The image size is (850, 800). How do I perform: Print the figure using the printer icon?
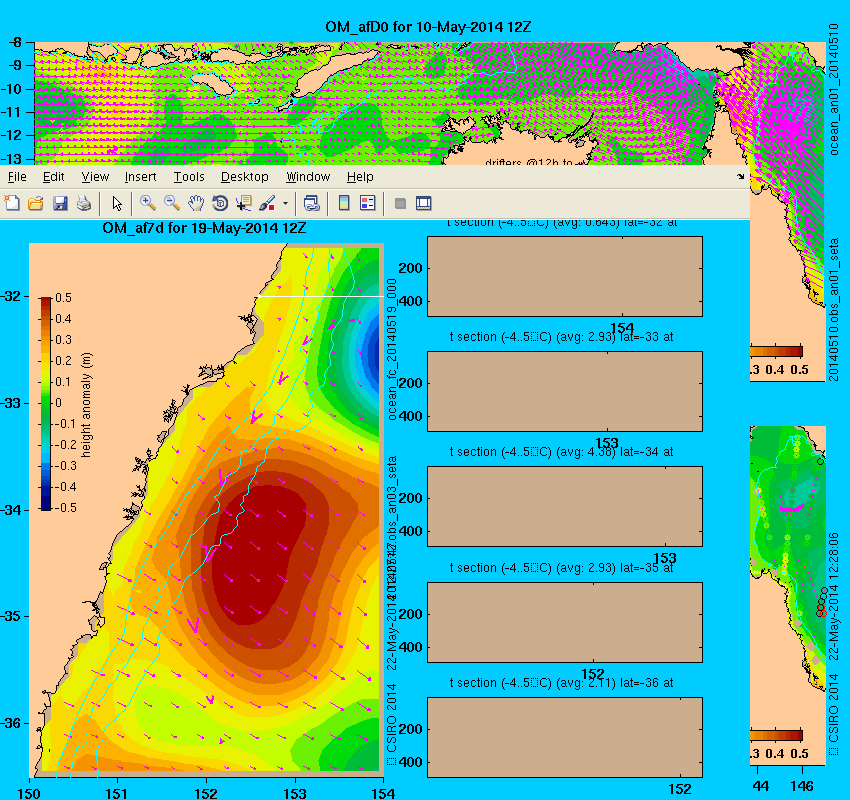pyautogui.click(x=83, y=203)
